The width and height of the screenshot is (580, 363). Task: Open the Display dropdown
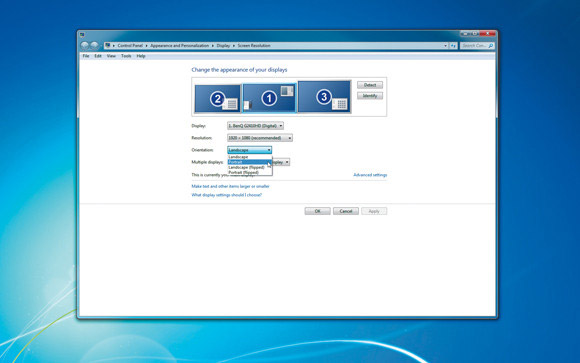pos(255,126)
